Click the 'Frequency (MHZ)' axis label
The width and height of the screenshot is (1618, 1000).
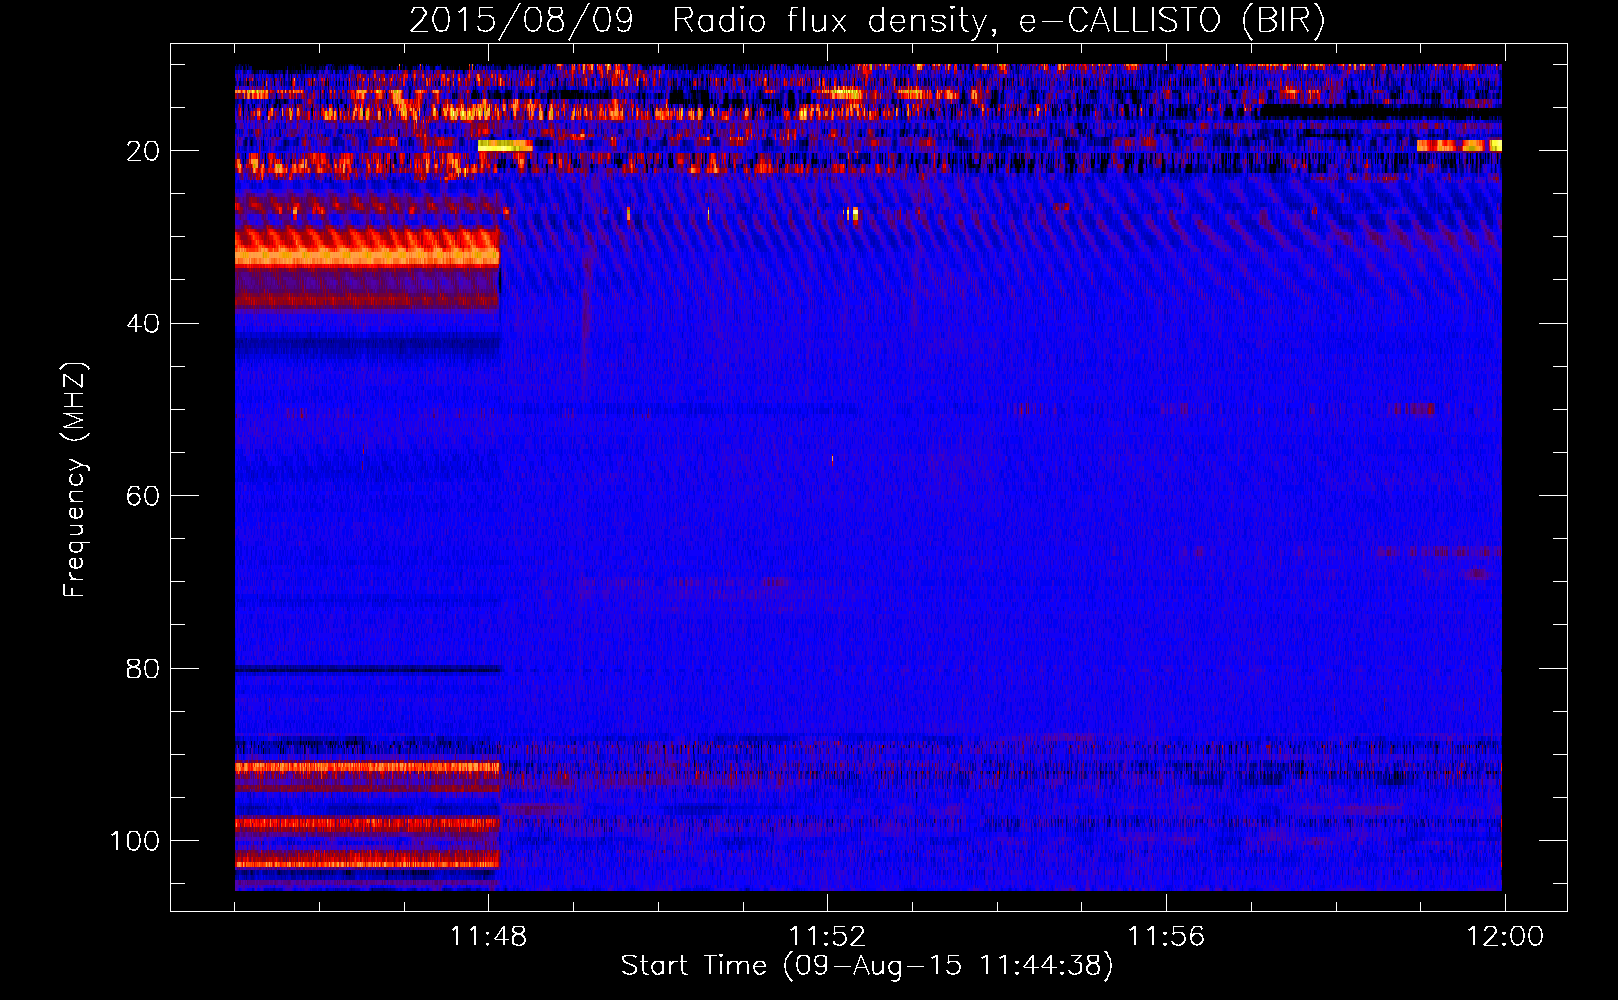[x=75, y=480]
